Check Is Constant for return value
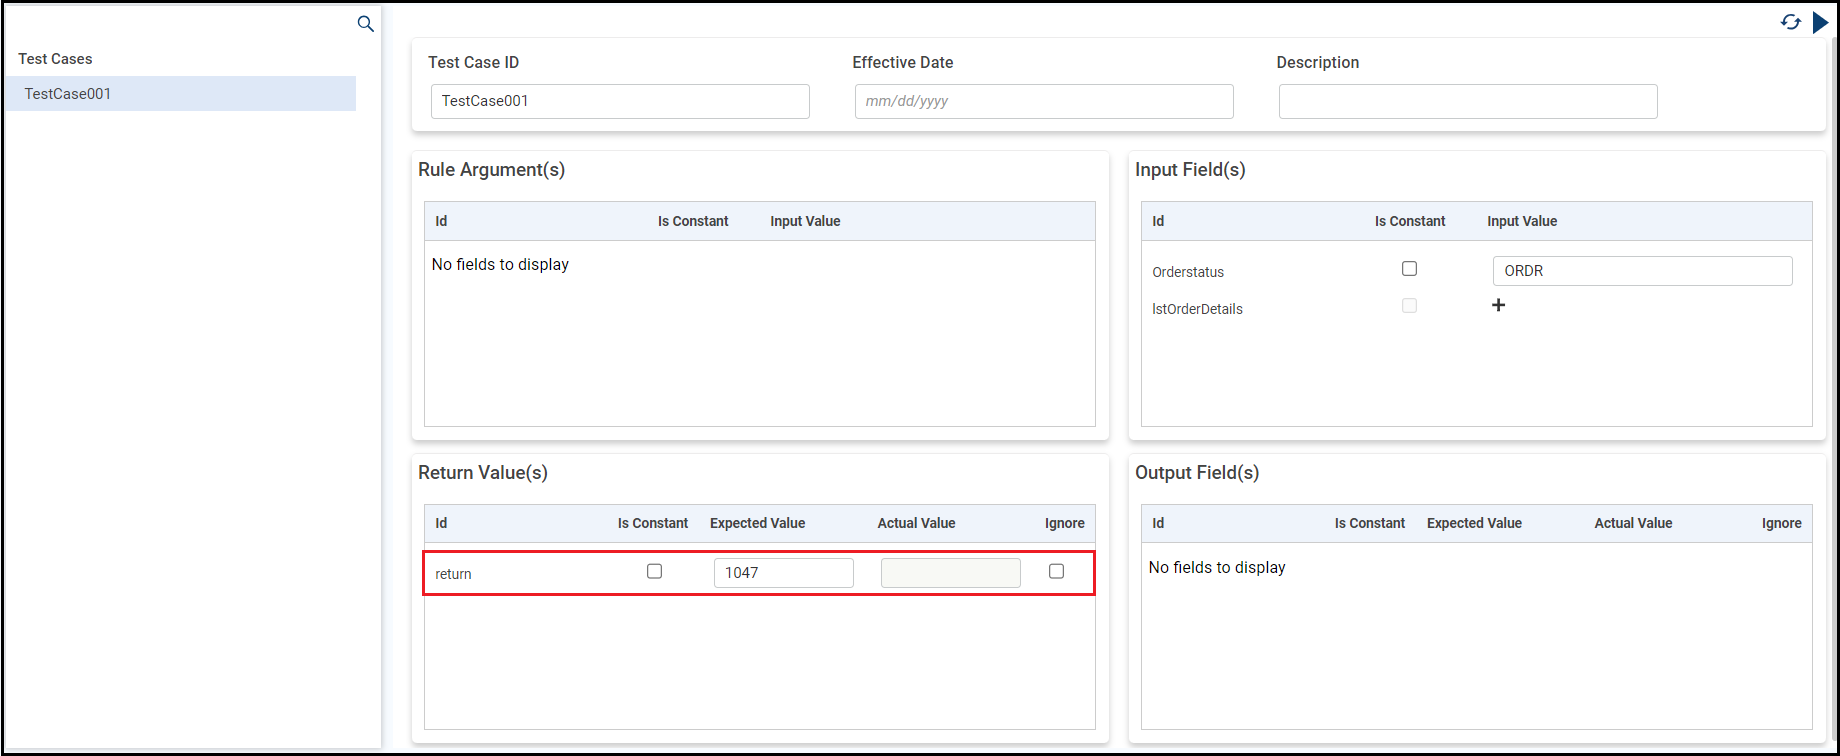1840x756 pixels. click(654, 572)
